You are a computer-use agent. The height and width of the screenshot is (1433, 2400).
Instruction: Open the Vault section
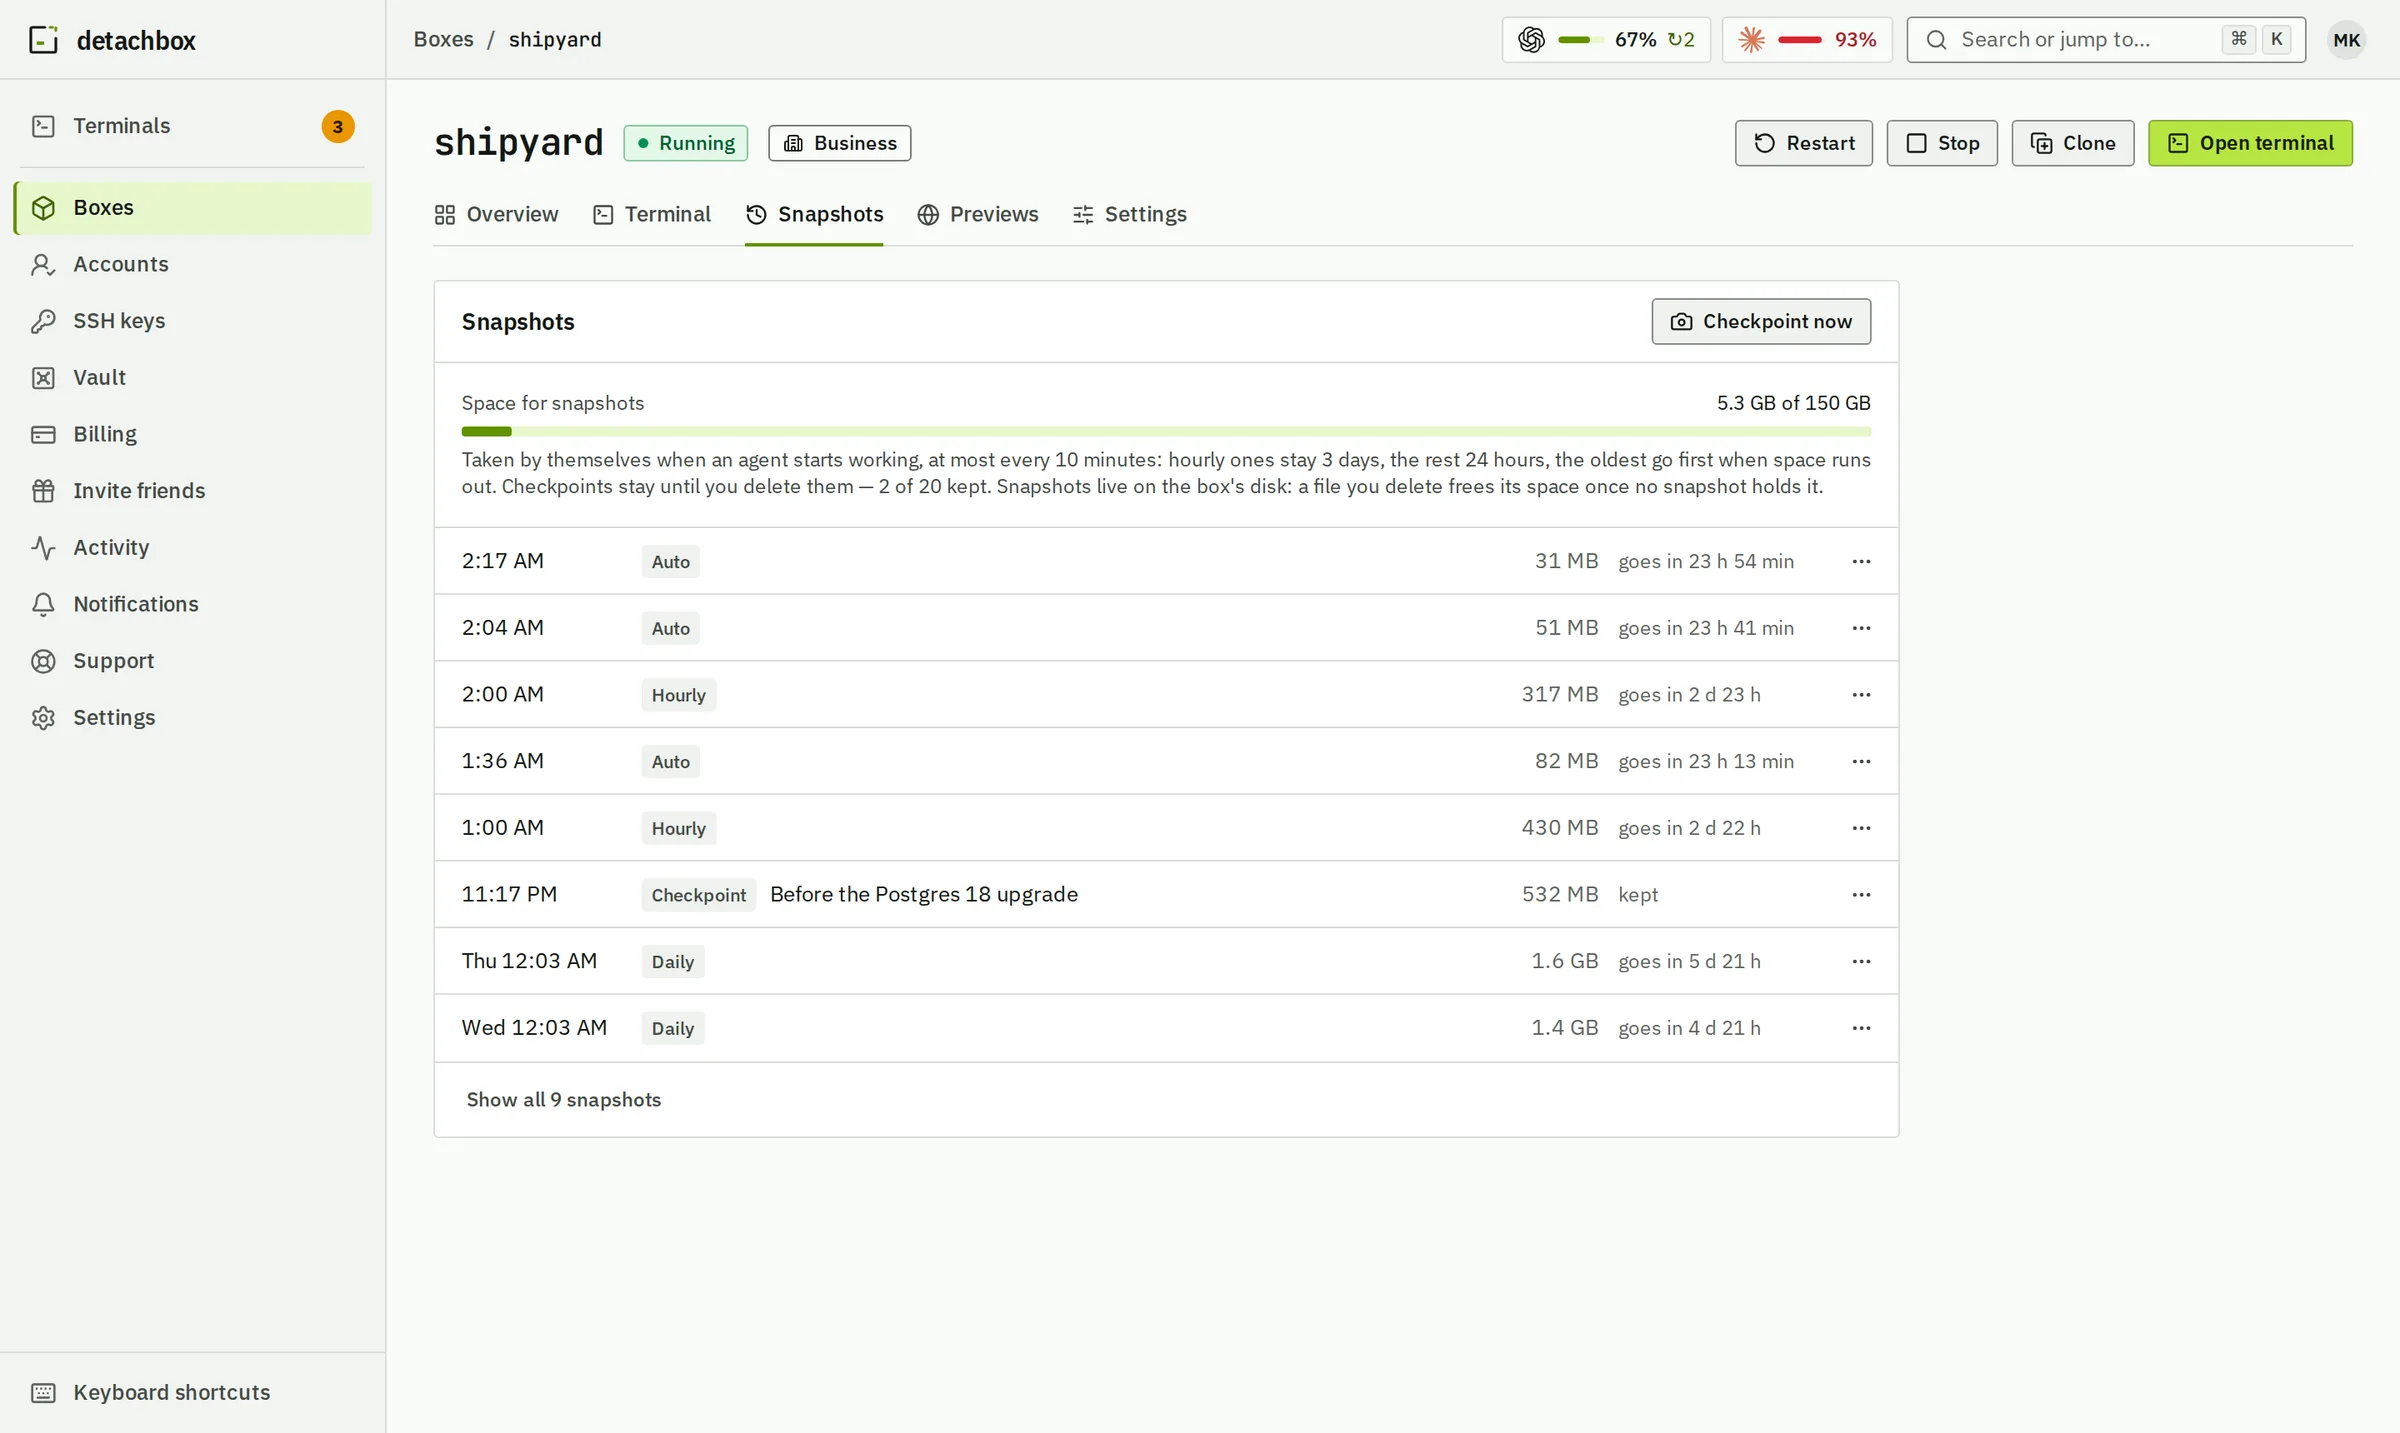click(x=192, y=378)
